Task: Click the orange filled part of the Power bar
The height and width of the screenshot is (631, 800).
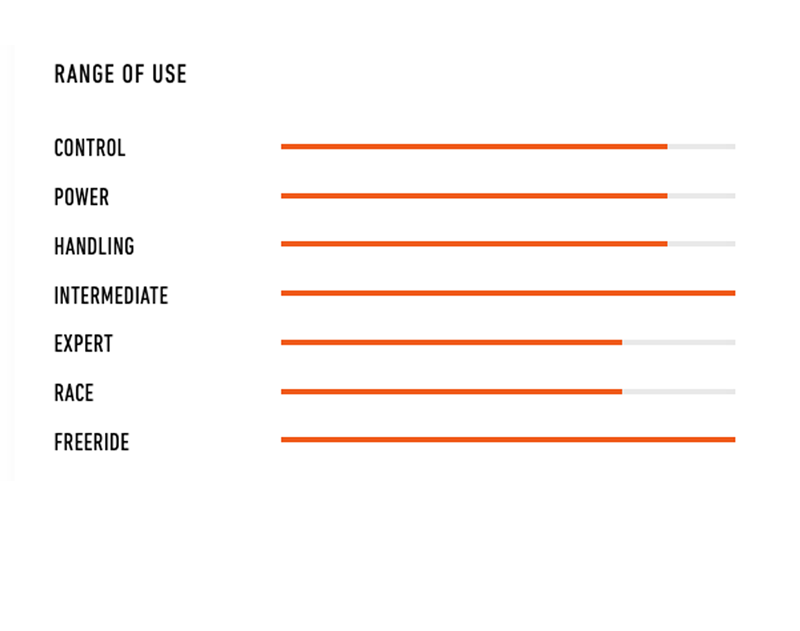Action: pos(474,196)
